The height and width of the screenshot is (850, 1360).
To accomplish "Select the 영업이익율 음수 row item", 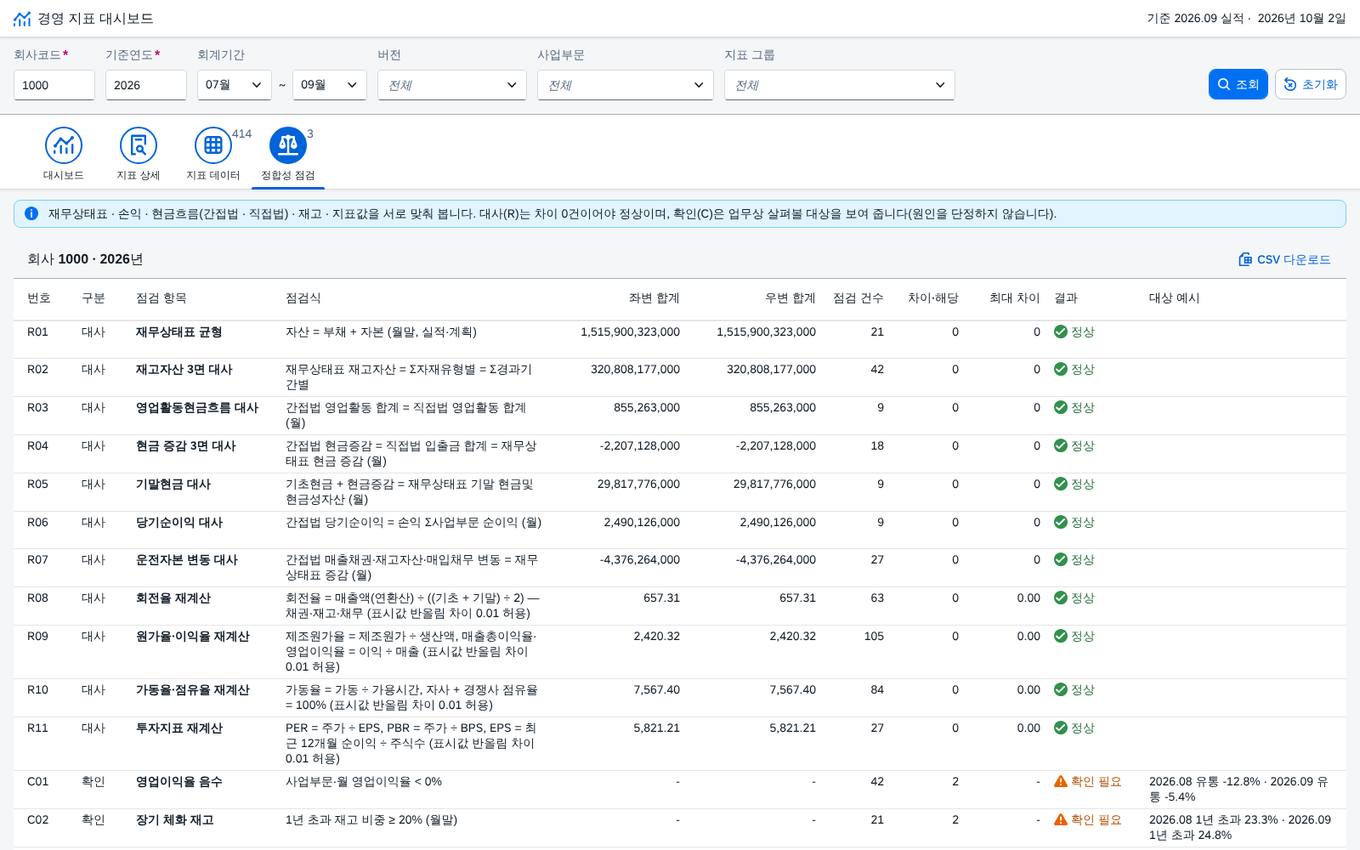I will 179,782.
